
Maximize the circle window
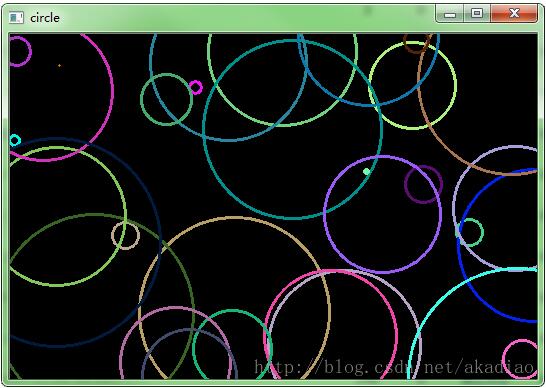[477, 14]
